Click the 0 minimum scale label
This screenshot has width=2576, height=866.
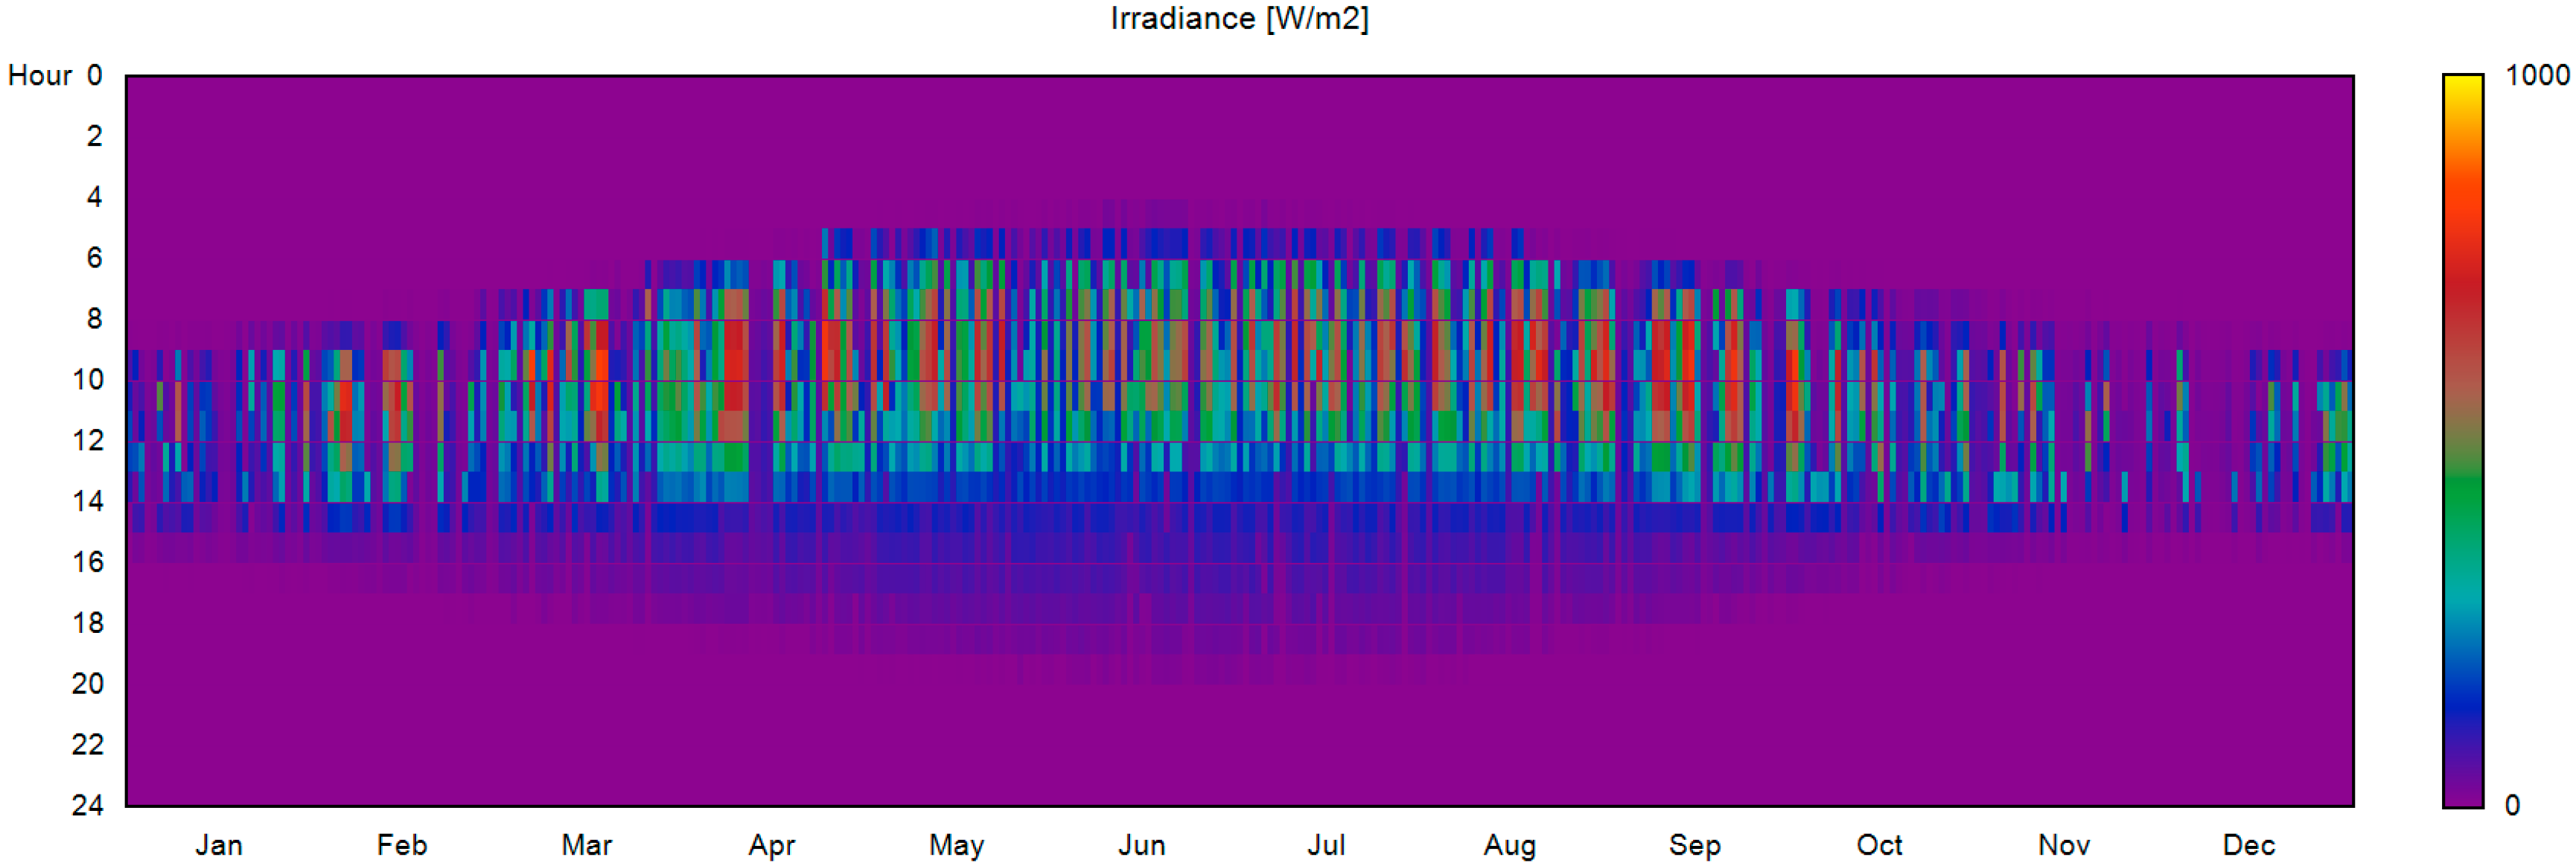click(x=2512, y=805)
